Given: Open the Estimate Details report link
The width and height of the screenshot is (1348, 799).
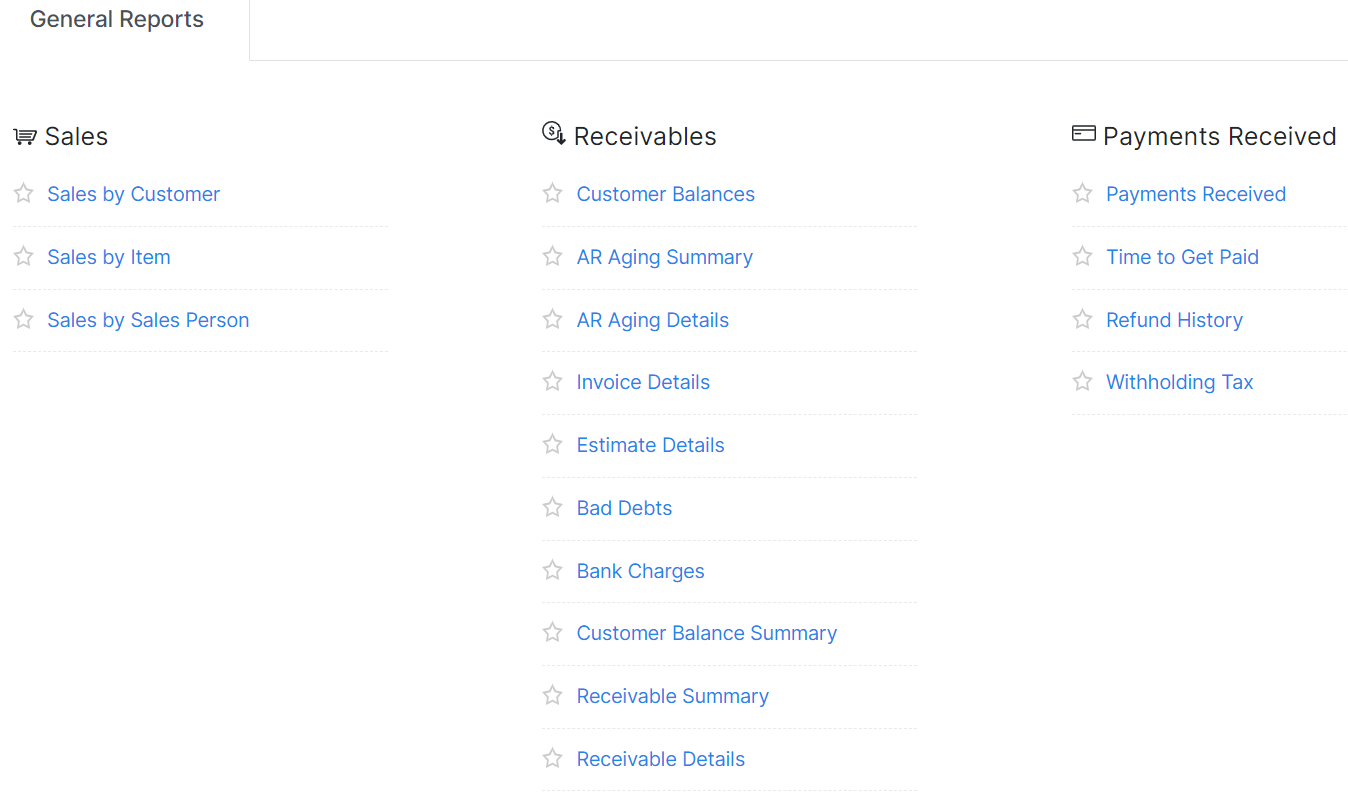Looking at the screenshot, I should (x=651, y=445).
